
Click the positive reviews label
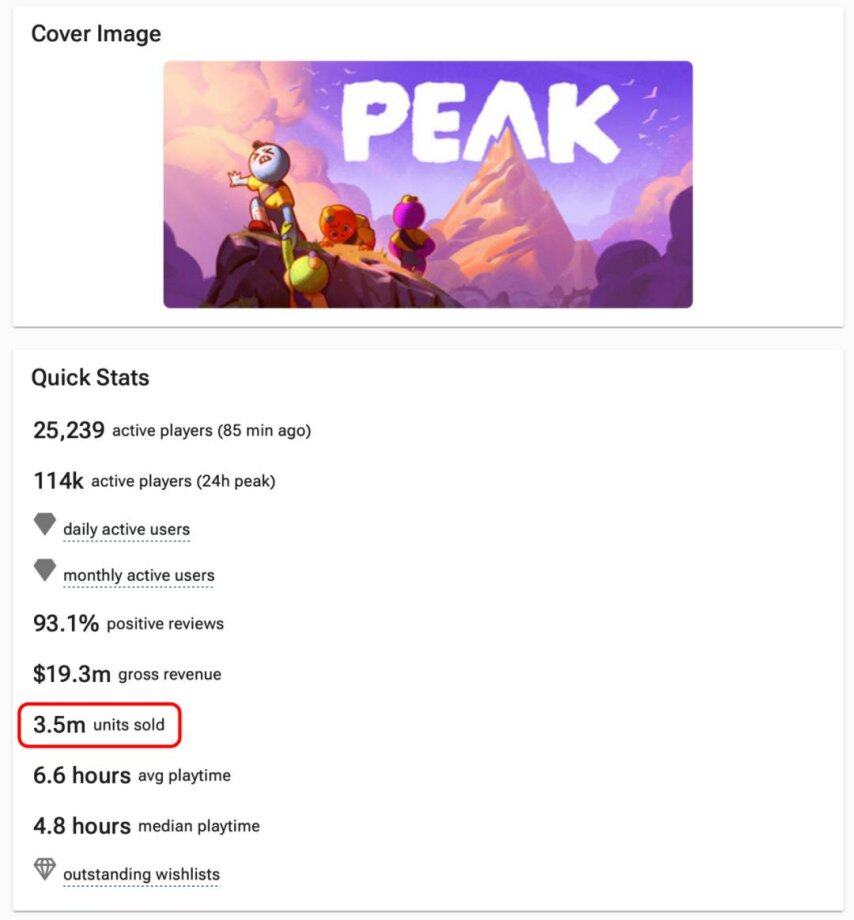pyautogui.click(x=165, y=625)
